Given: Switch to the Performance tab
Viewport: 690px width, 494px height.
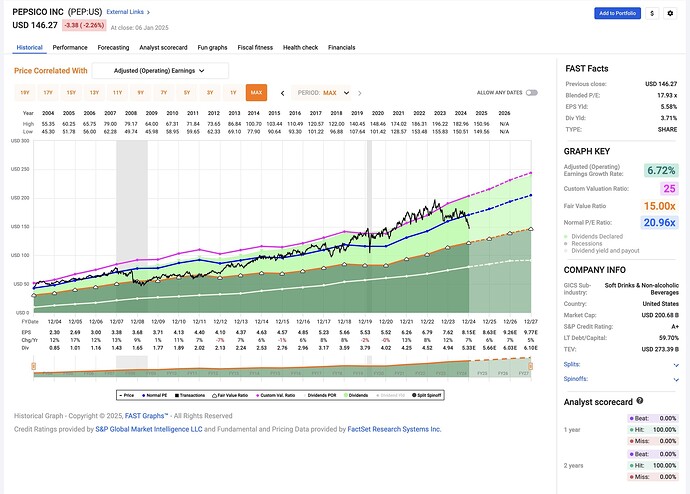Looking at the screenshot, I should click(x=70, y=48).
